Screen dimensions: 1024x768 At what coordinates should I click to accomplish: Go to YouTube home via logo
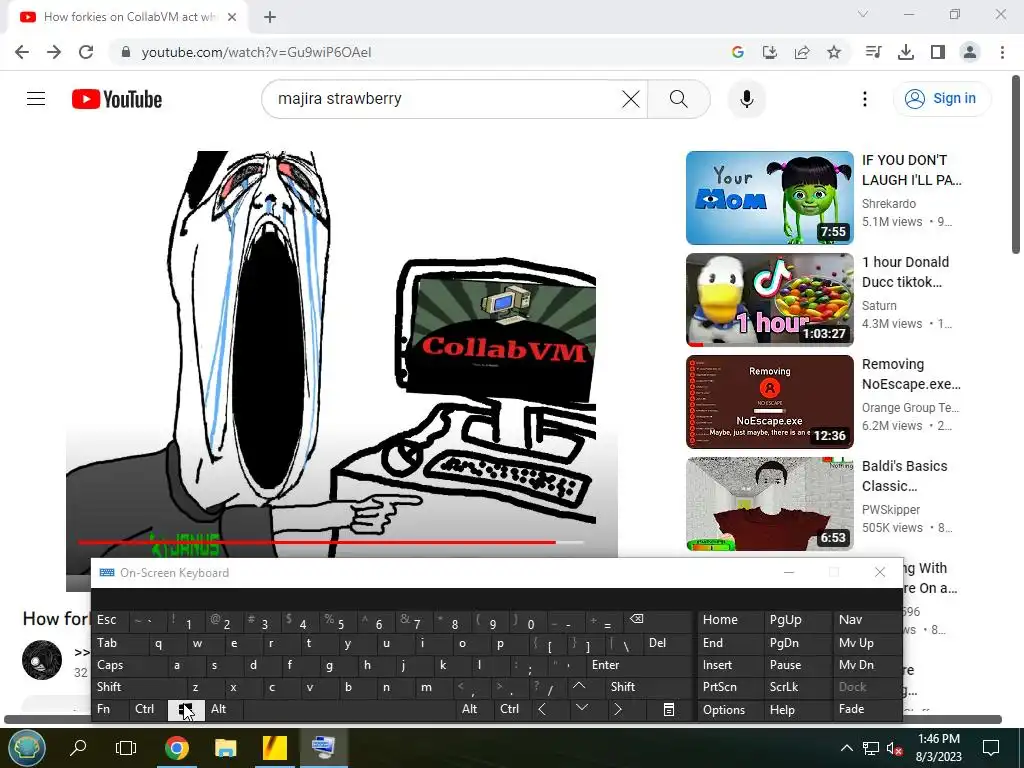coord(117,99)
